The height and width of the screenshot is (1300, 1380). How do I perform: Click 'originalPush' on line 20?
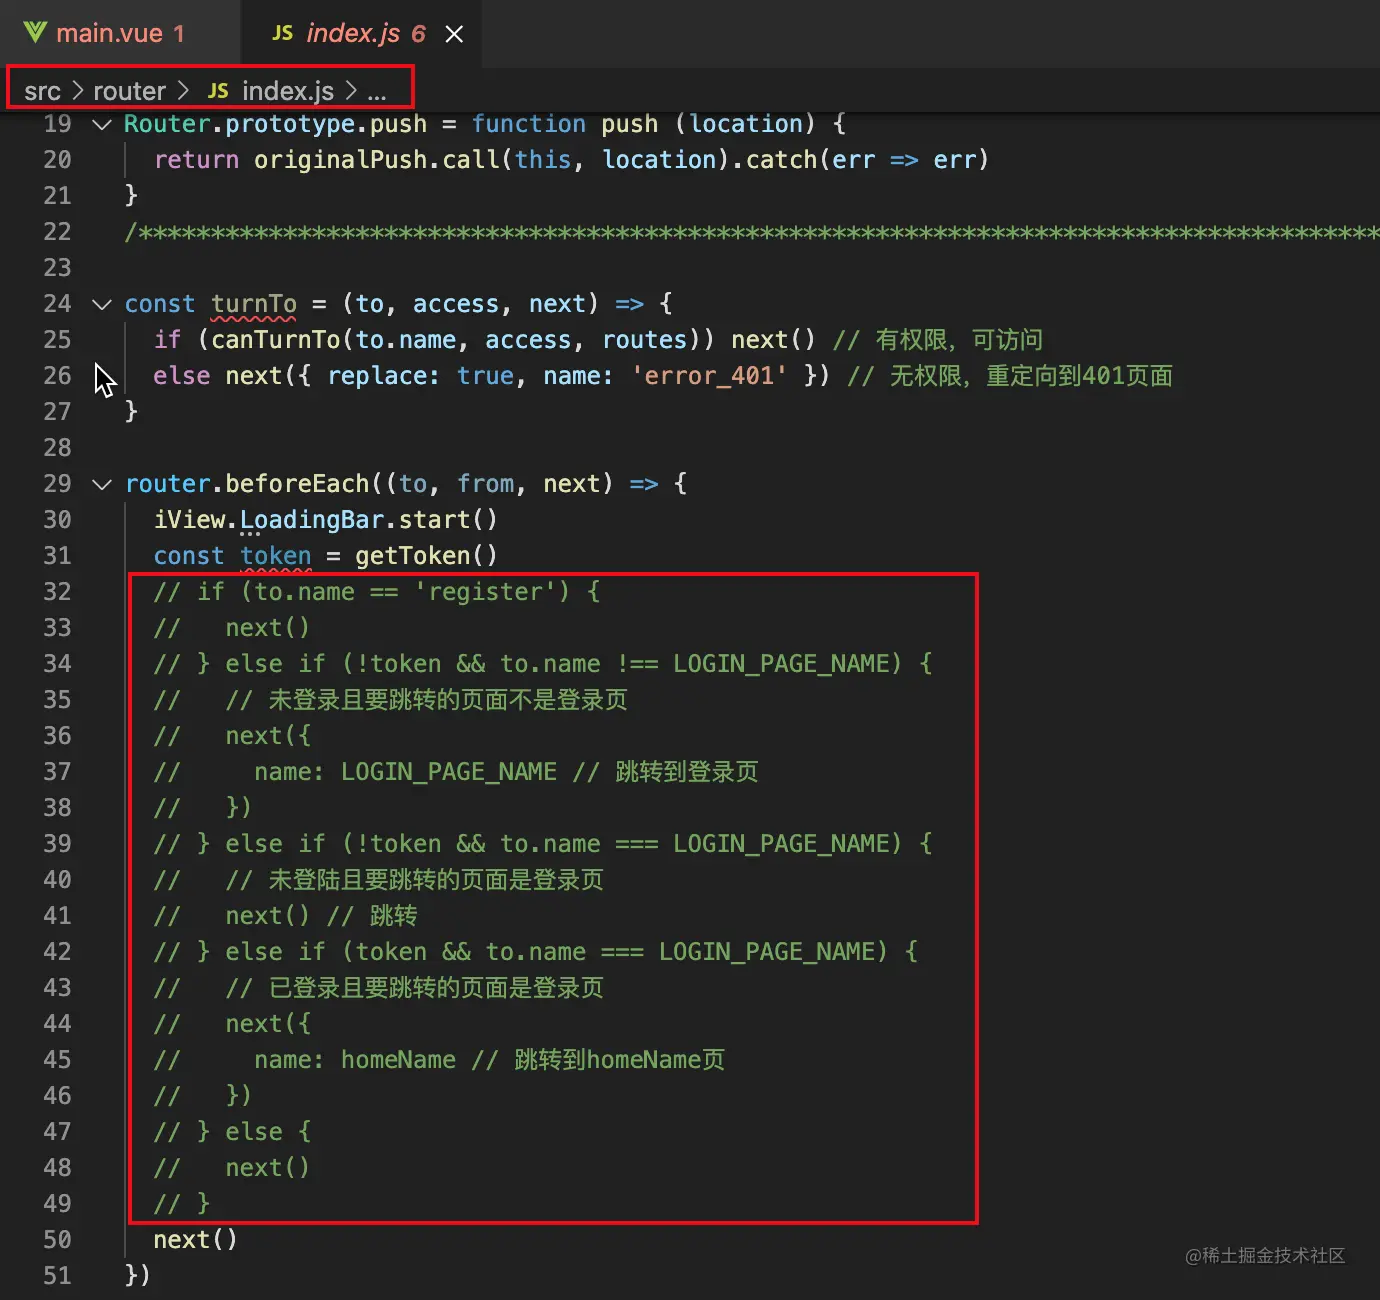[x=340, y=160]
